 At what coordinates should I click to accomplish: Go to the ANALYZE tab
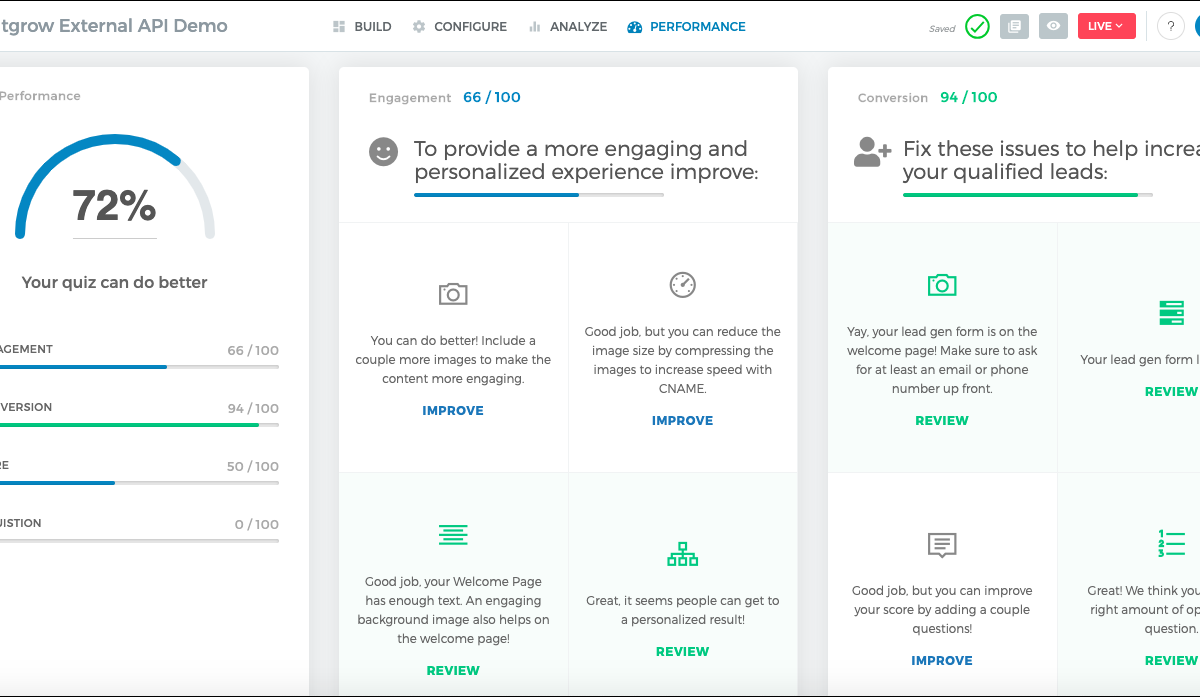click(568, 27)
